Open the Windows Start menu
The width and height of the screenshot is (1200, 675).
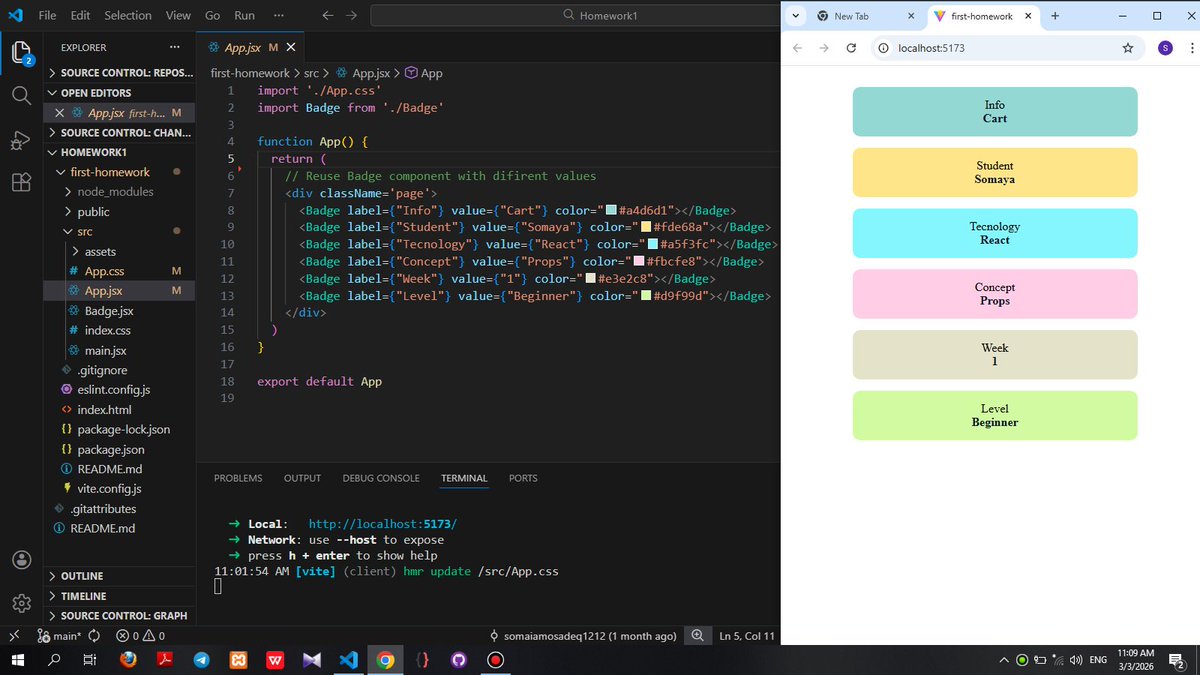click(17, 660)
